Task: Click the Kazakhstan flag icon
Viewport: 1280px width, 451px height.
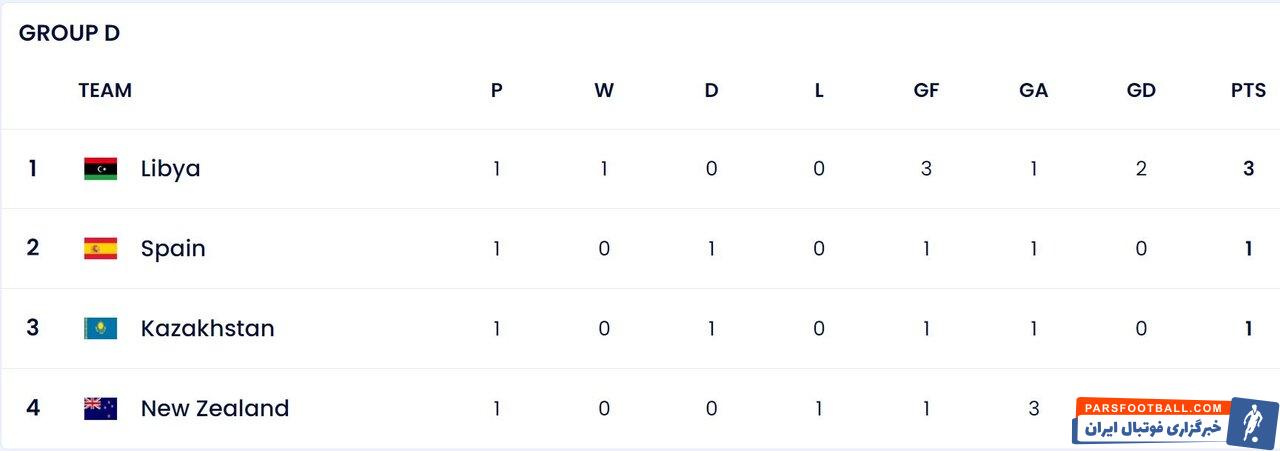Action: point(100,329)
